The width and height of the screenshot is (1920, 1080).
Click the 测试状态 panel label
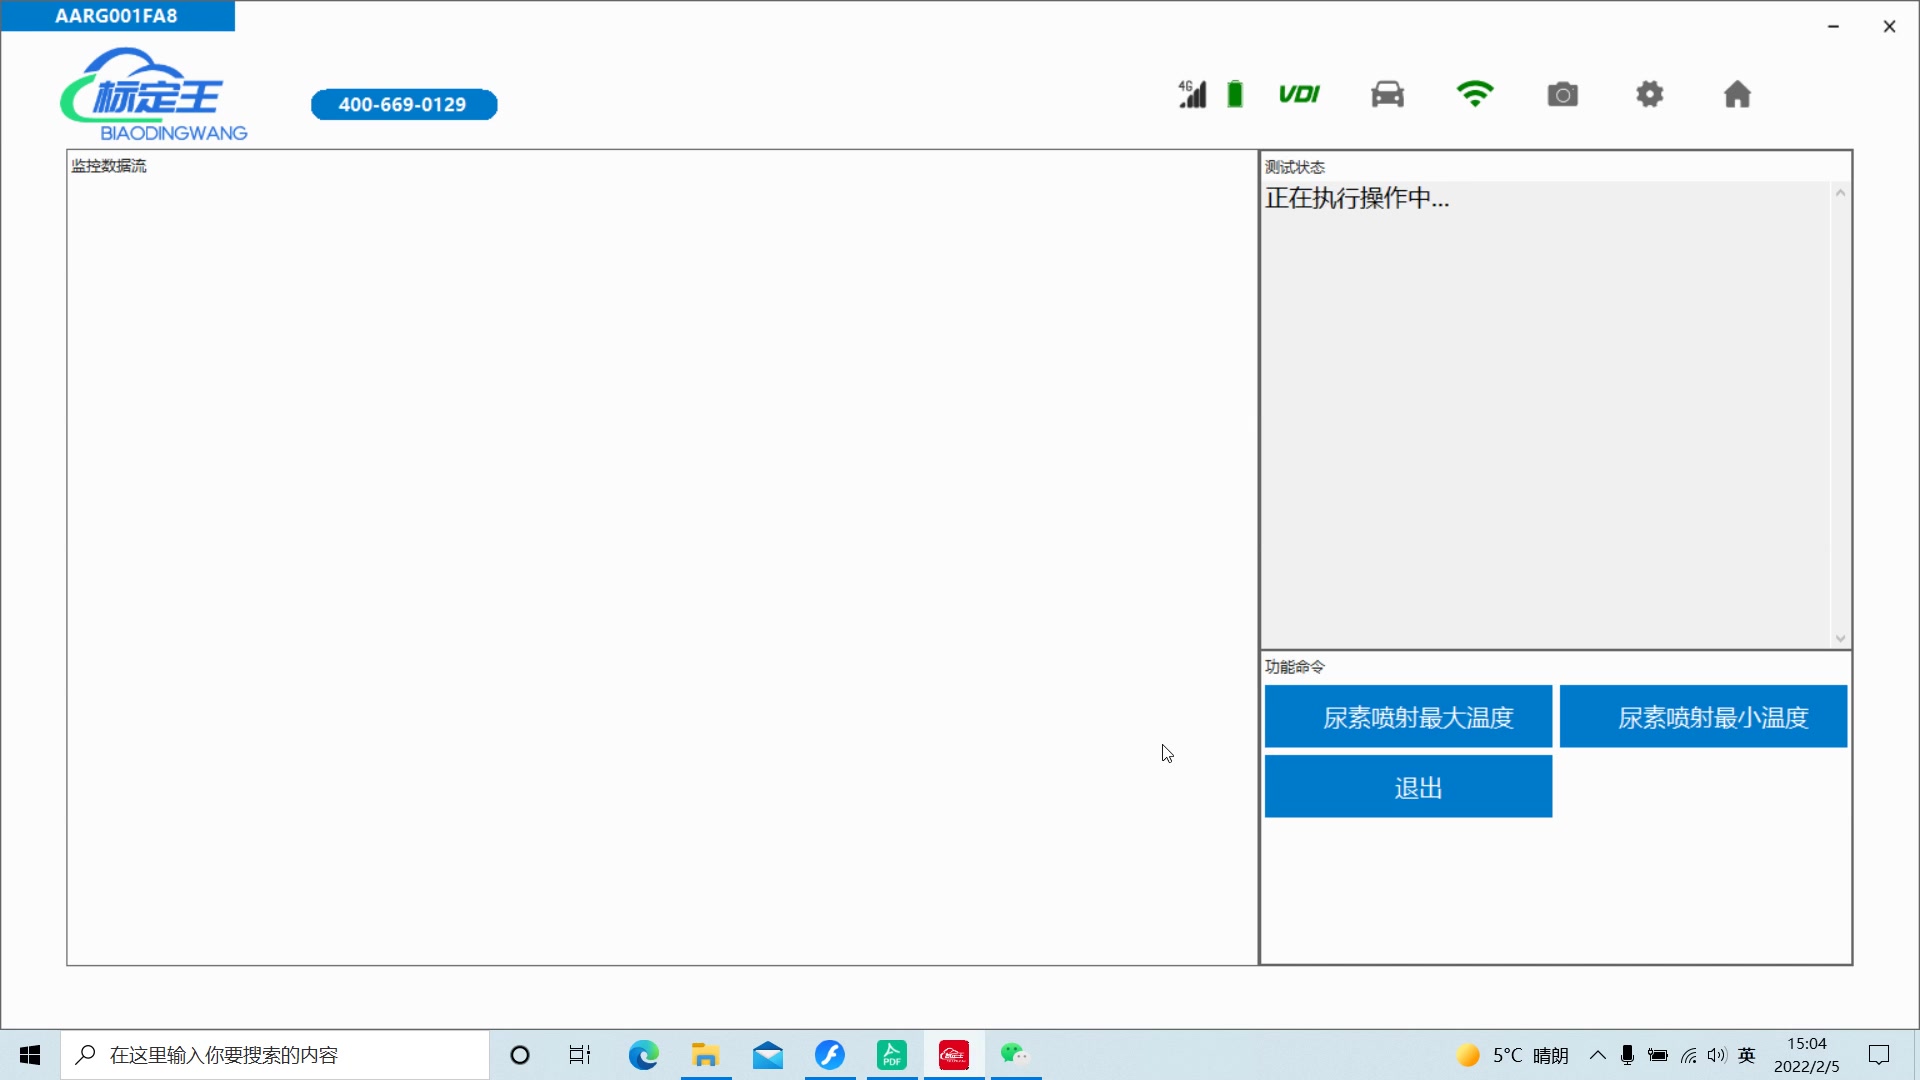(x=1295, y=167)
